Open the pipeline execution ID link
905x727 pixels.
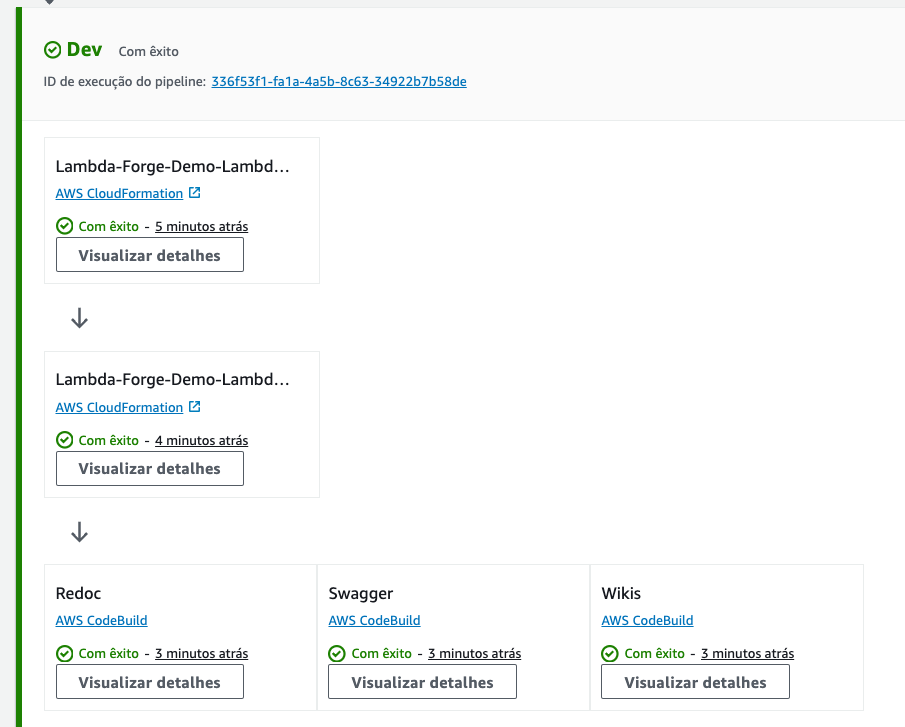pyautogui.click(x=339, y=82)
